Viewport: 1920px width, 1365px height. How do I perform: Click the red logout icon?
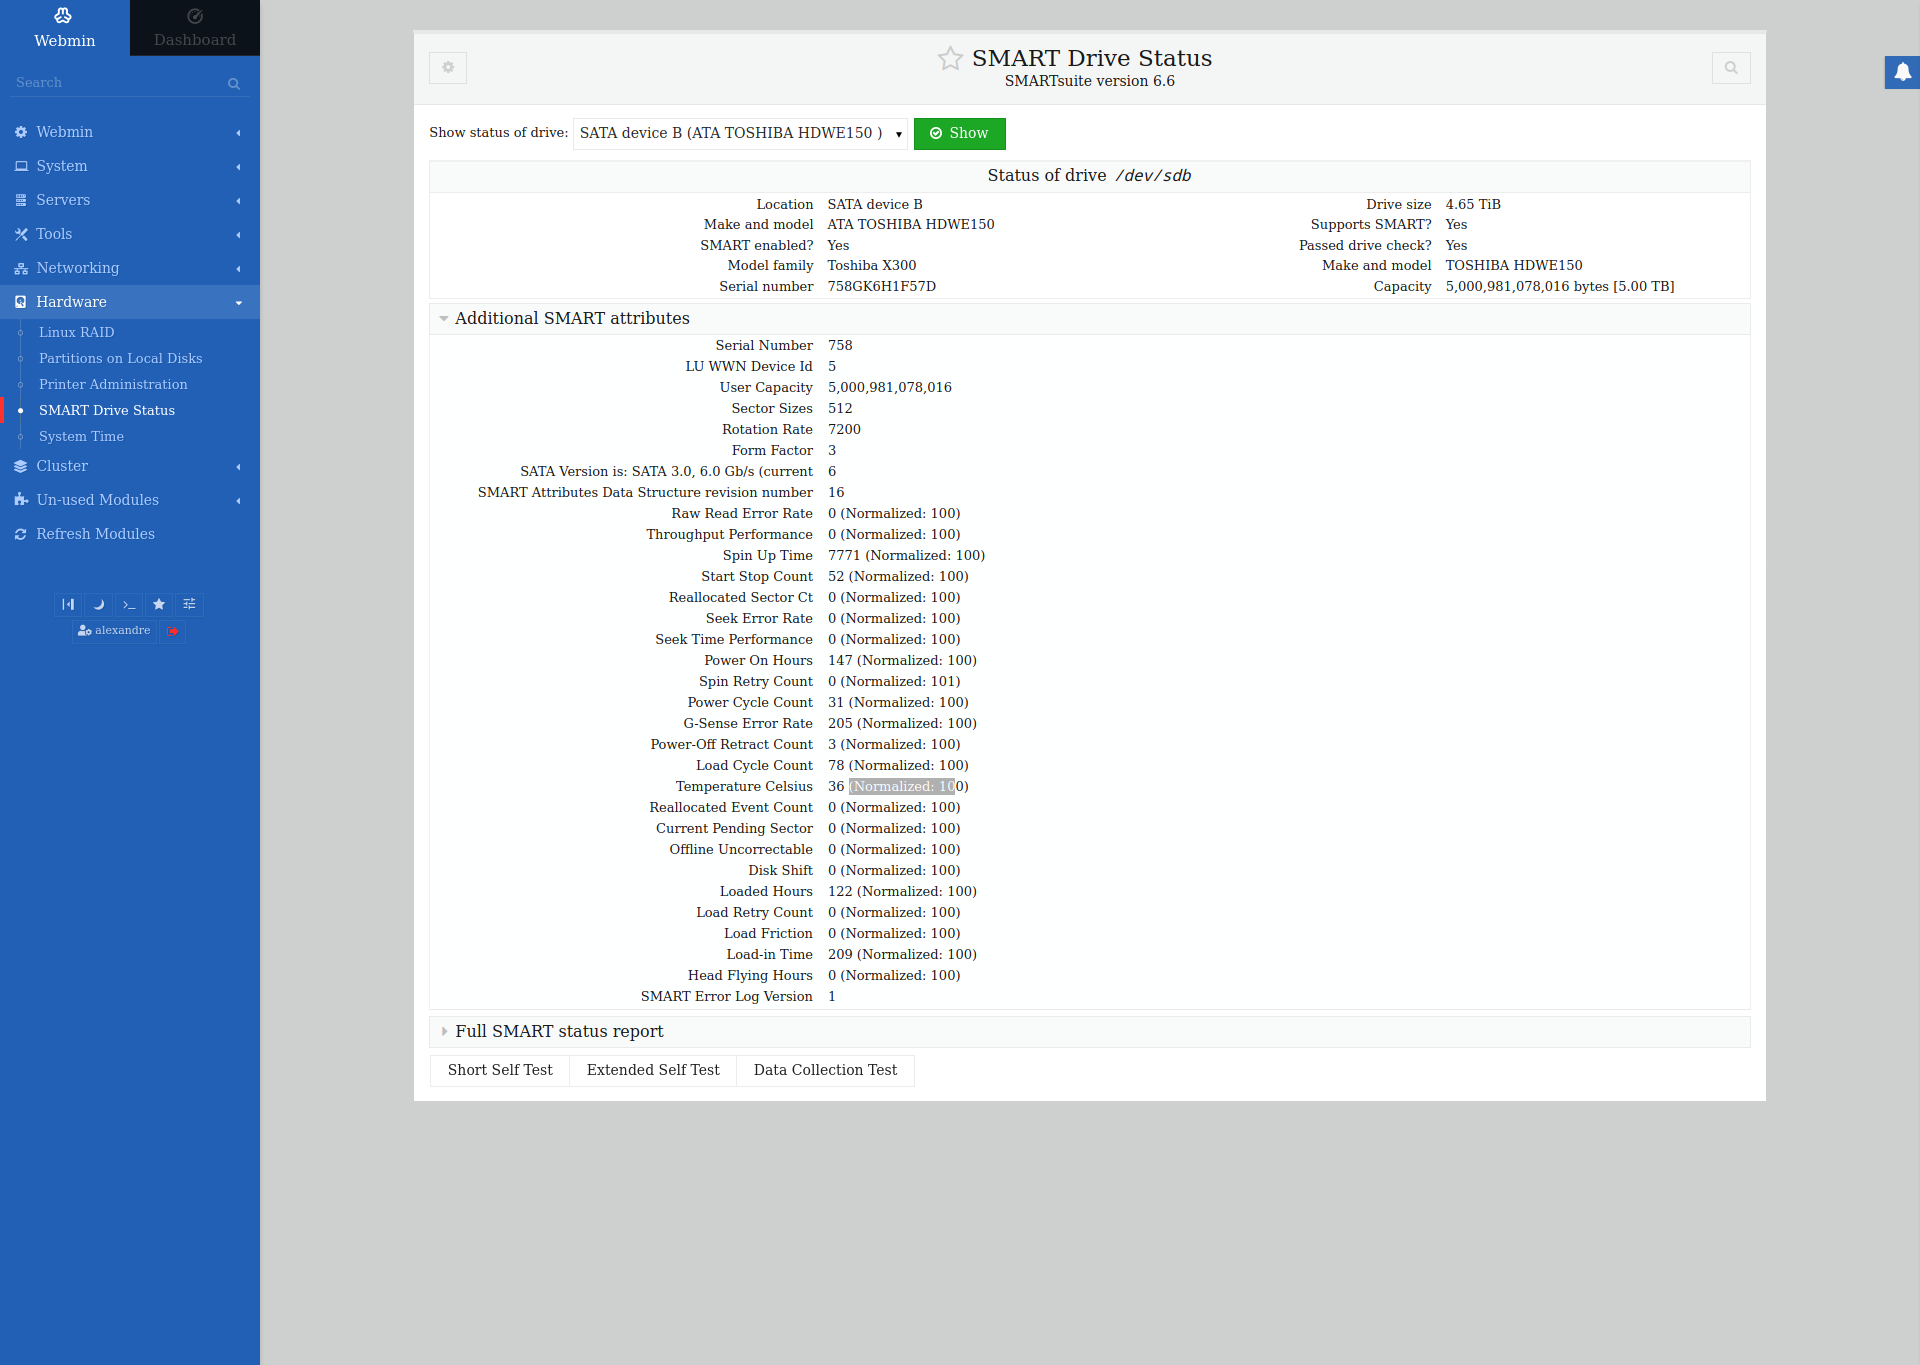173,631
